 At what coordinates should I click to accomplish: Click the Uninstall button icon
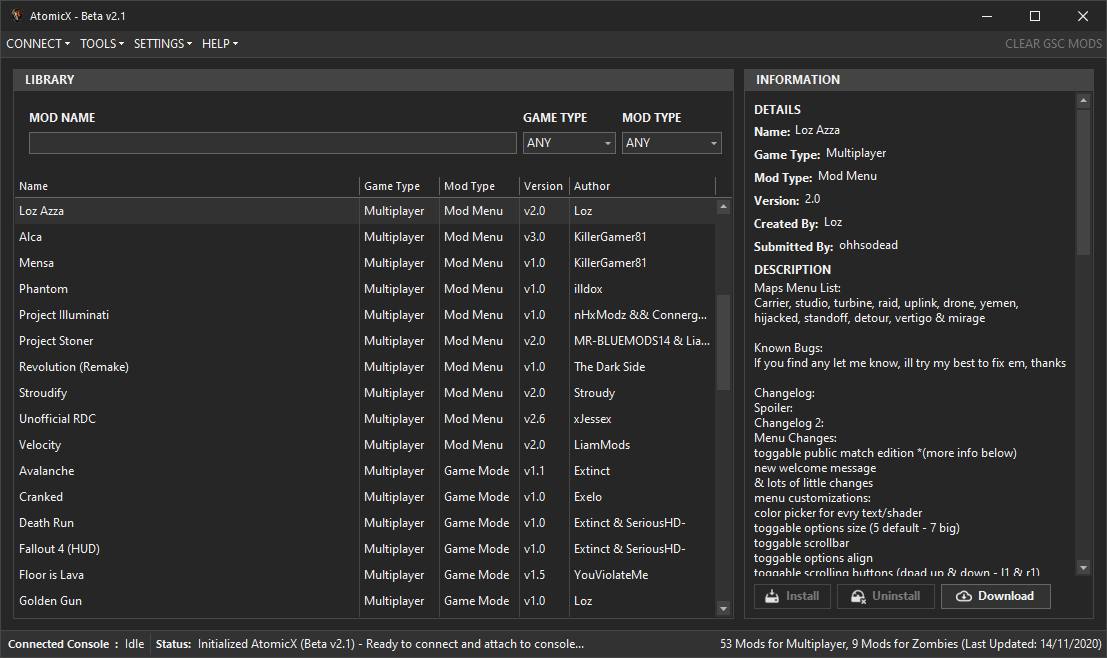pos(857,596)
